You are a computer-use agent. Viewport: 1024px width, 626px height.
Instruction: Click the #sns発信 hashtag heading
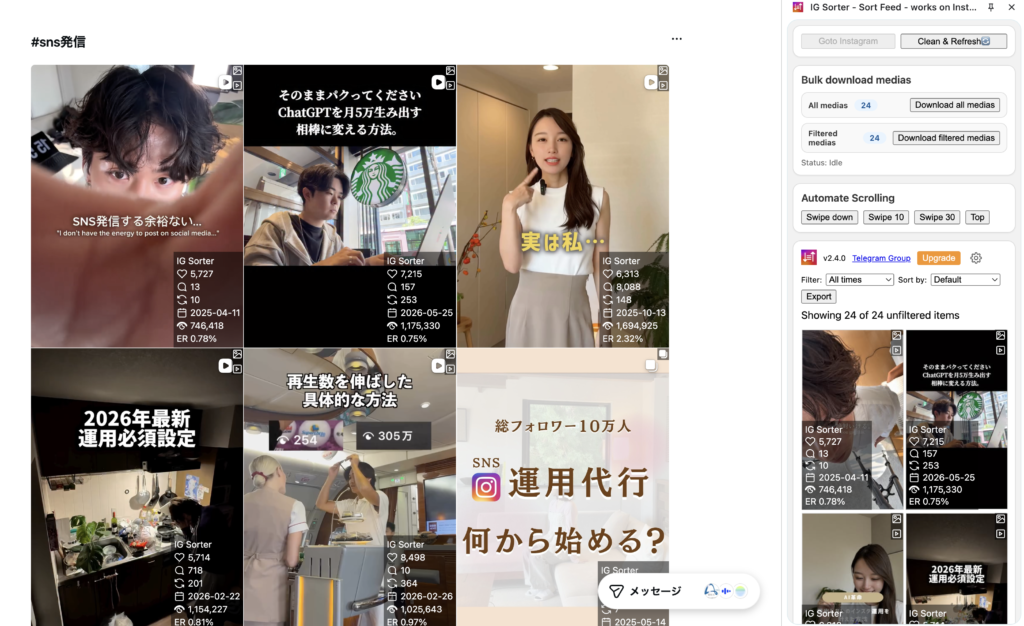coord(58,42)
